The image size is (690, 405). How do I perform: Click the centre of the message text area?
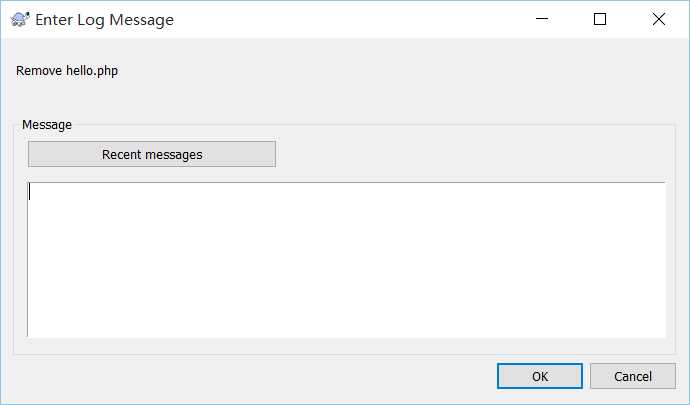(346, 260)
